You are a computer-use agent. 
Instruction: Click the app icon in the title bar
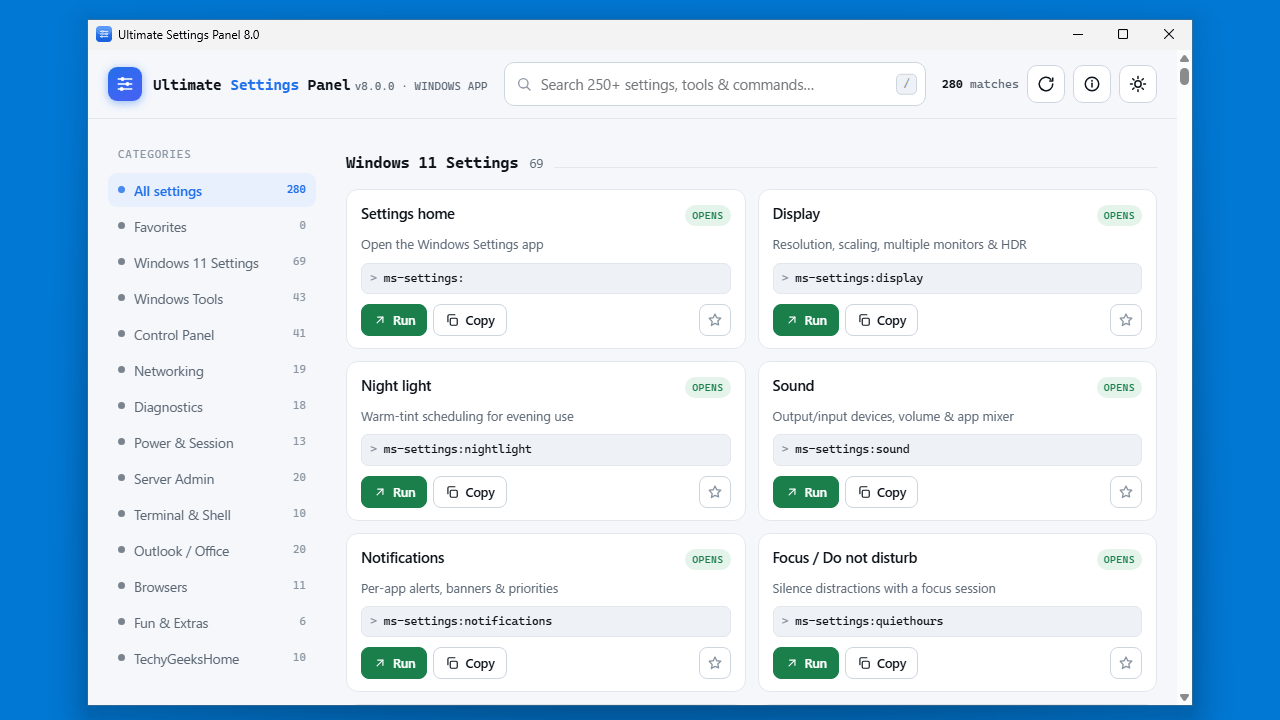[104, 34]
